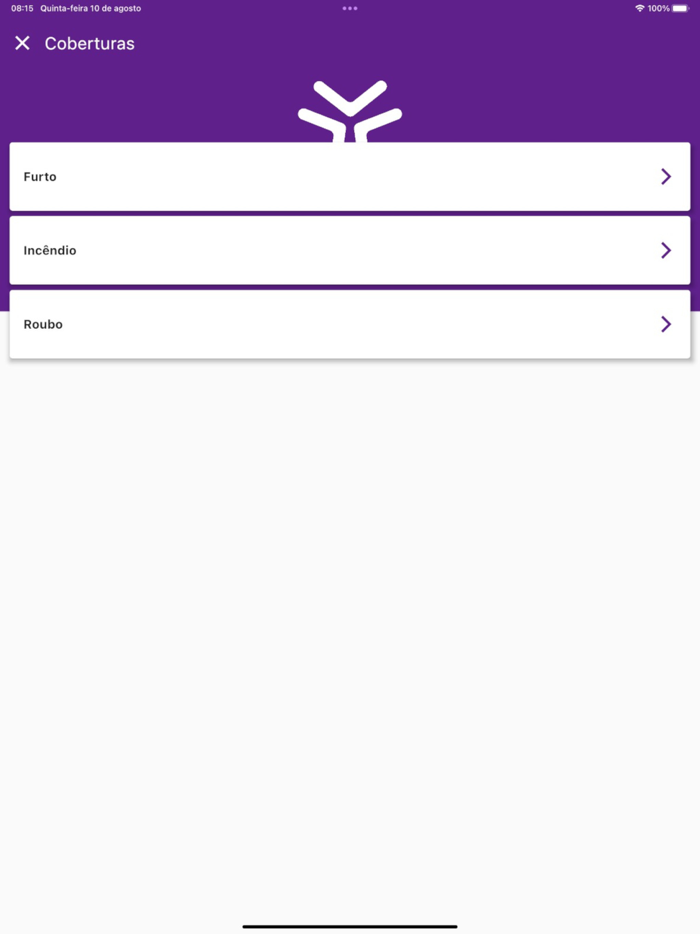Image resolution: width=700 pixels, height=934 pixels.
Task: Tap the Wi-Fi status icon
Action: point(640,8)
